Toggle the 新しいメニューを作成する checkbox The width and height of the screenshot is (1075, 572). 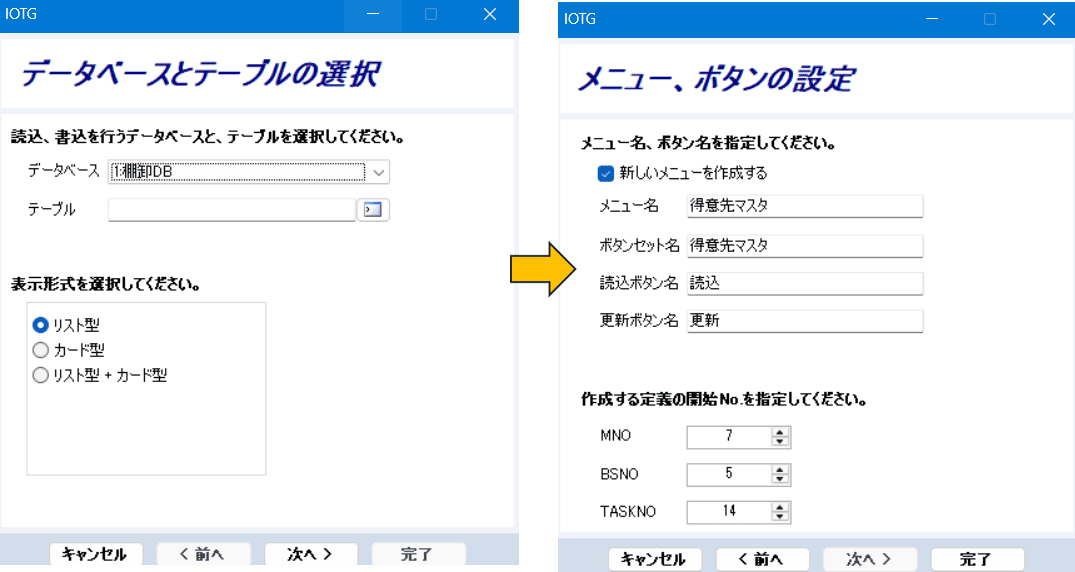coord(605,173)
